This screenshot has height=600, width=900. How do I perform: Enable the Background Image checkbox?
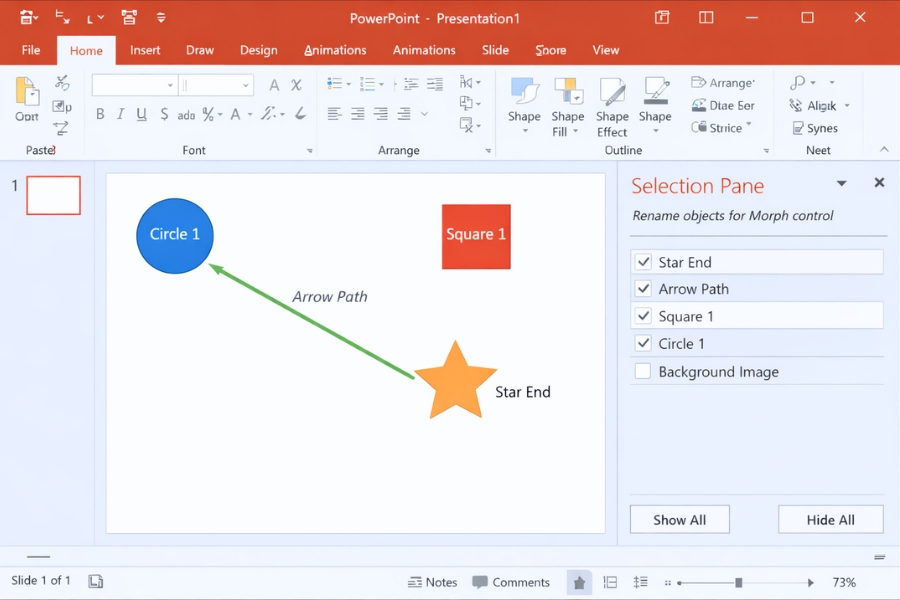(643, 371)
